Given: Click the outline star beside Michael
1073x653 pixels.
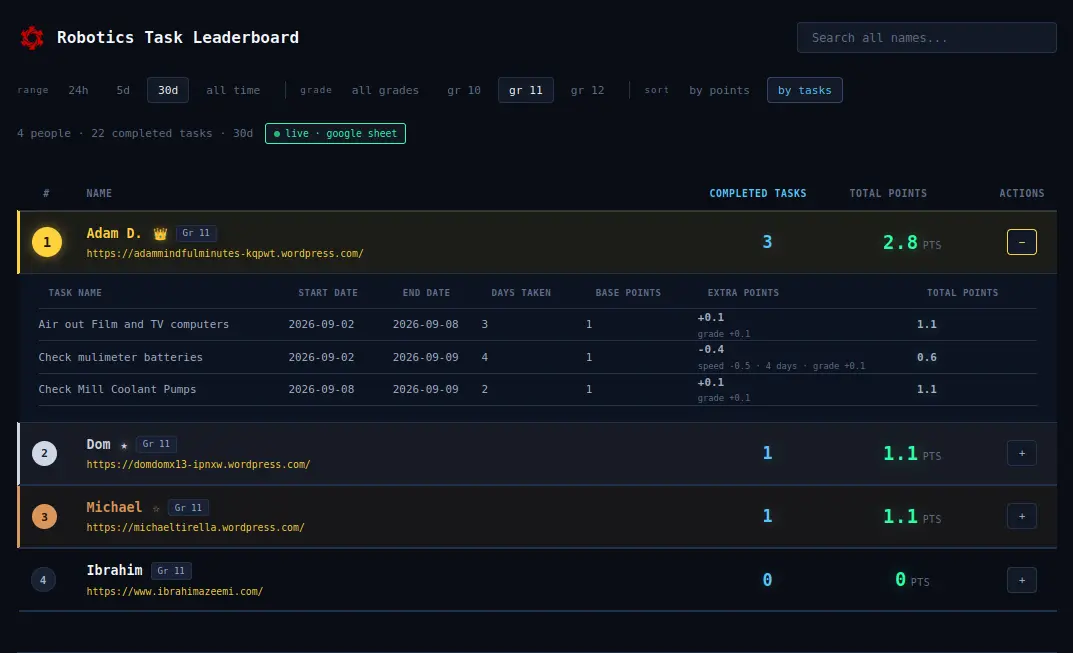Looking at the screenshot, I should click(156, 509).
